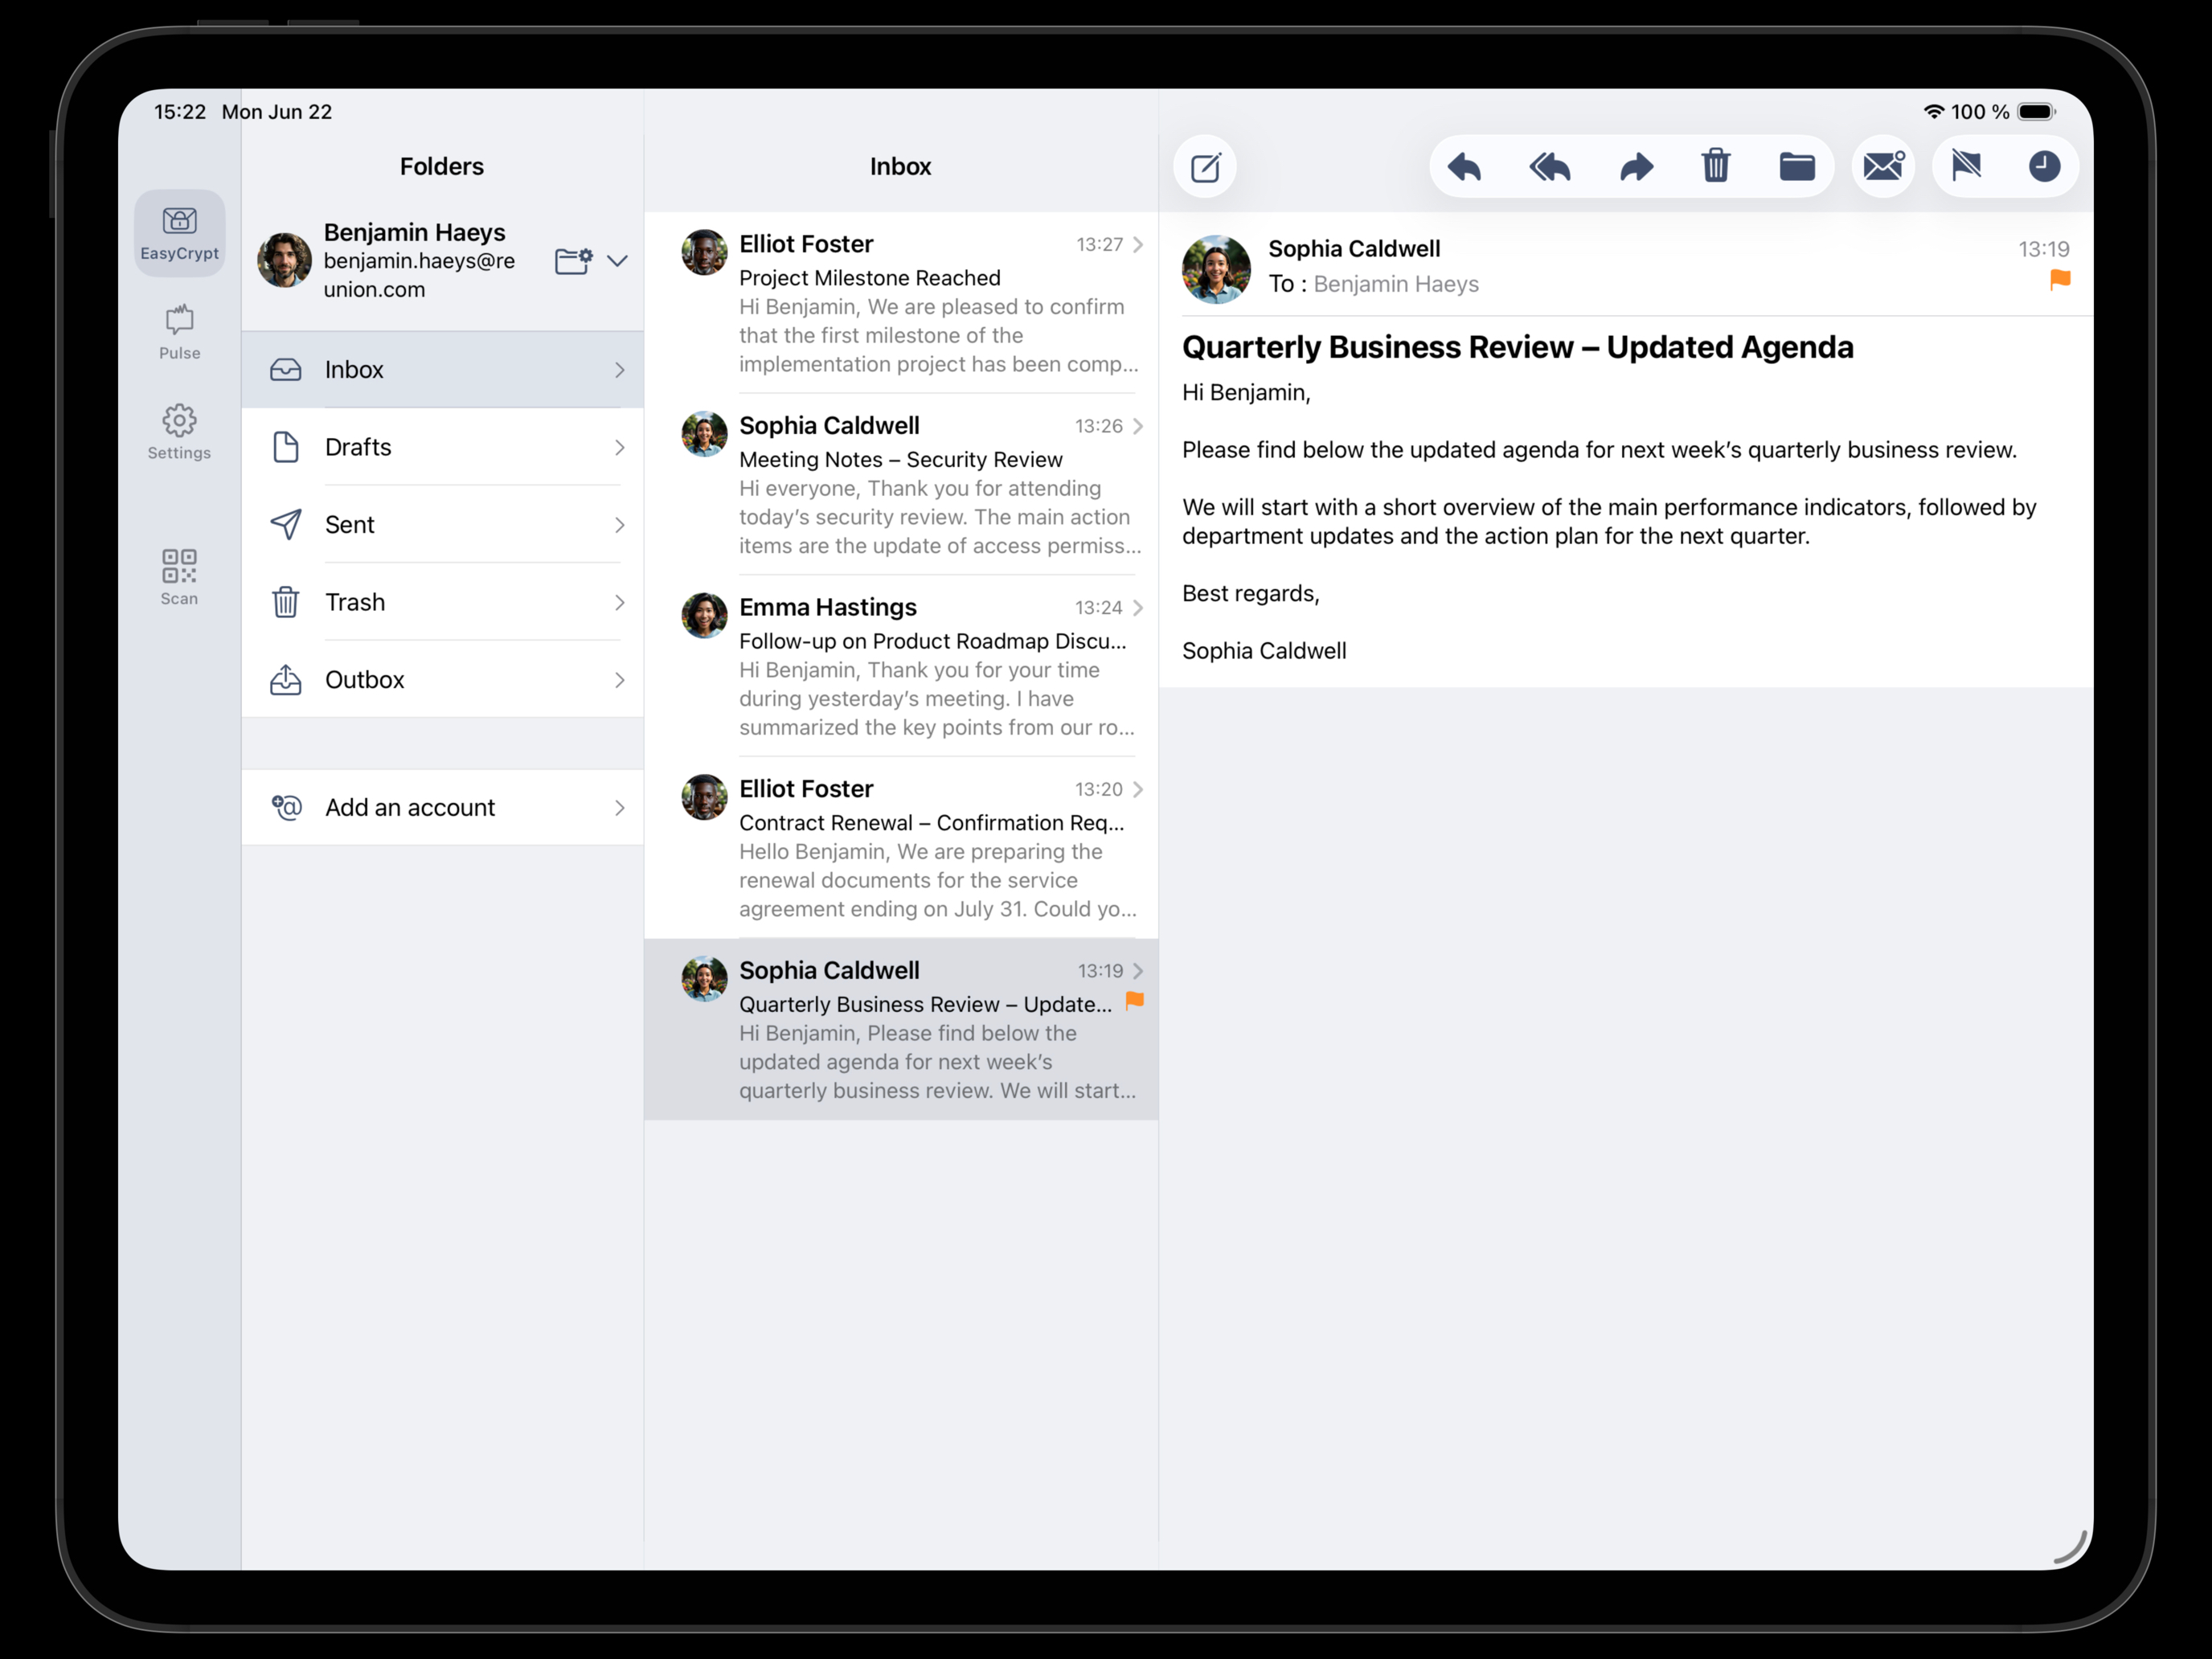Click the add account at-sign icon

point(287,807)
